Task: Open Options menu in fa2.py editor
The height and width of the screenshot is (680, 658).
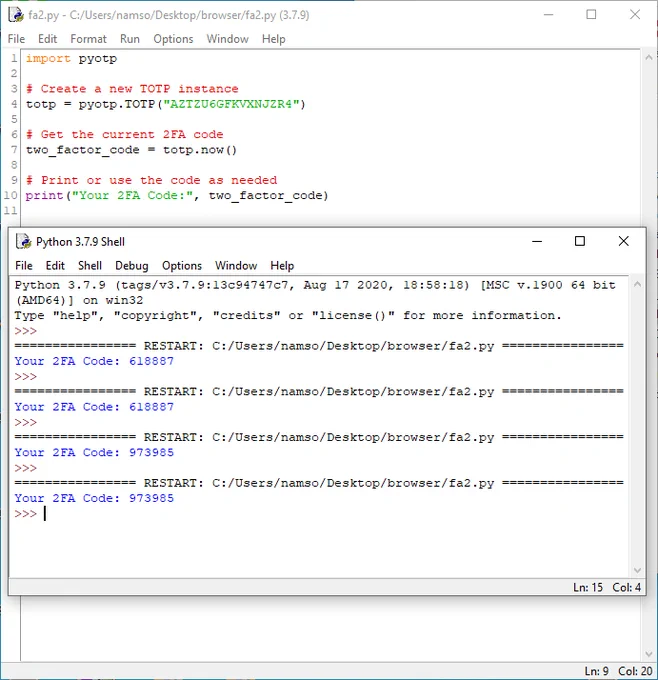Action: point(173,39)
